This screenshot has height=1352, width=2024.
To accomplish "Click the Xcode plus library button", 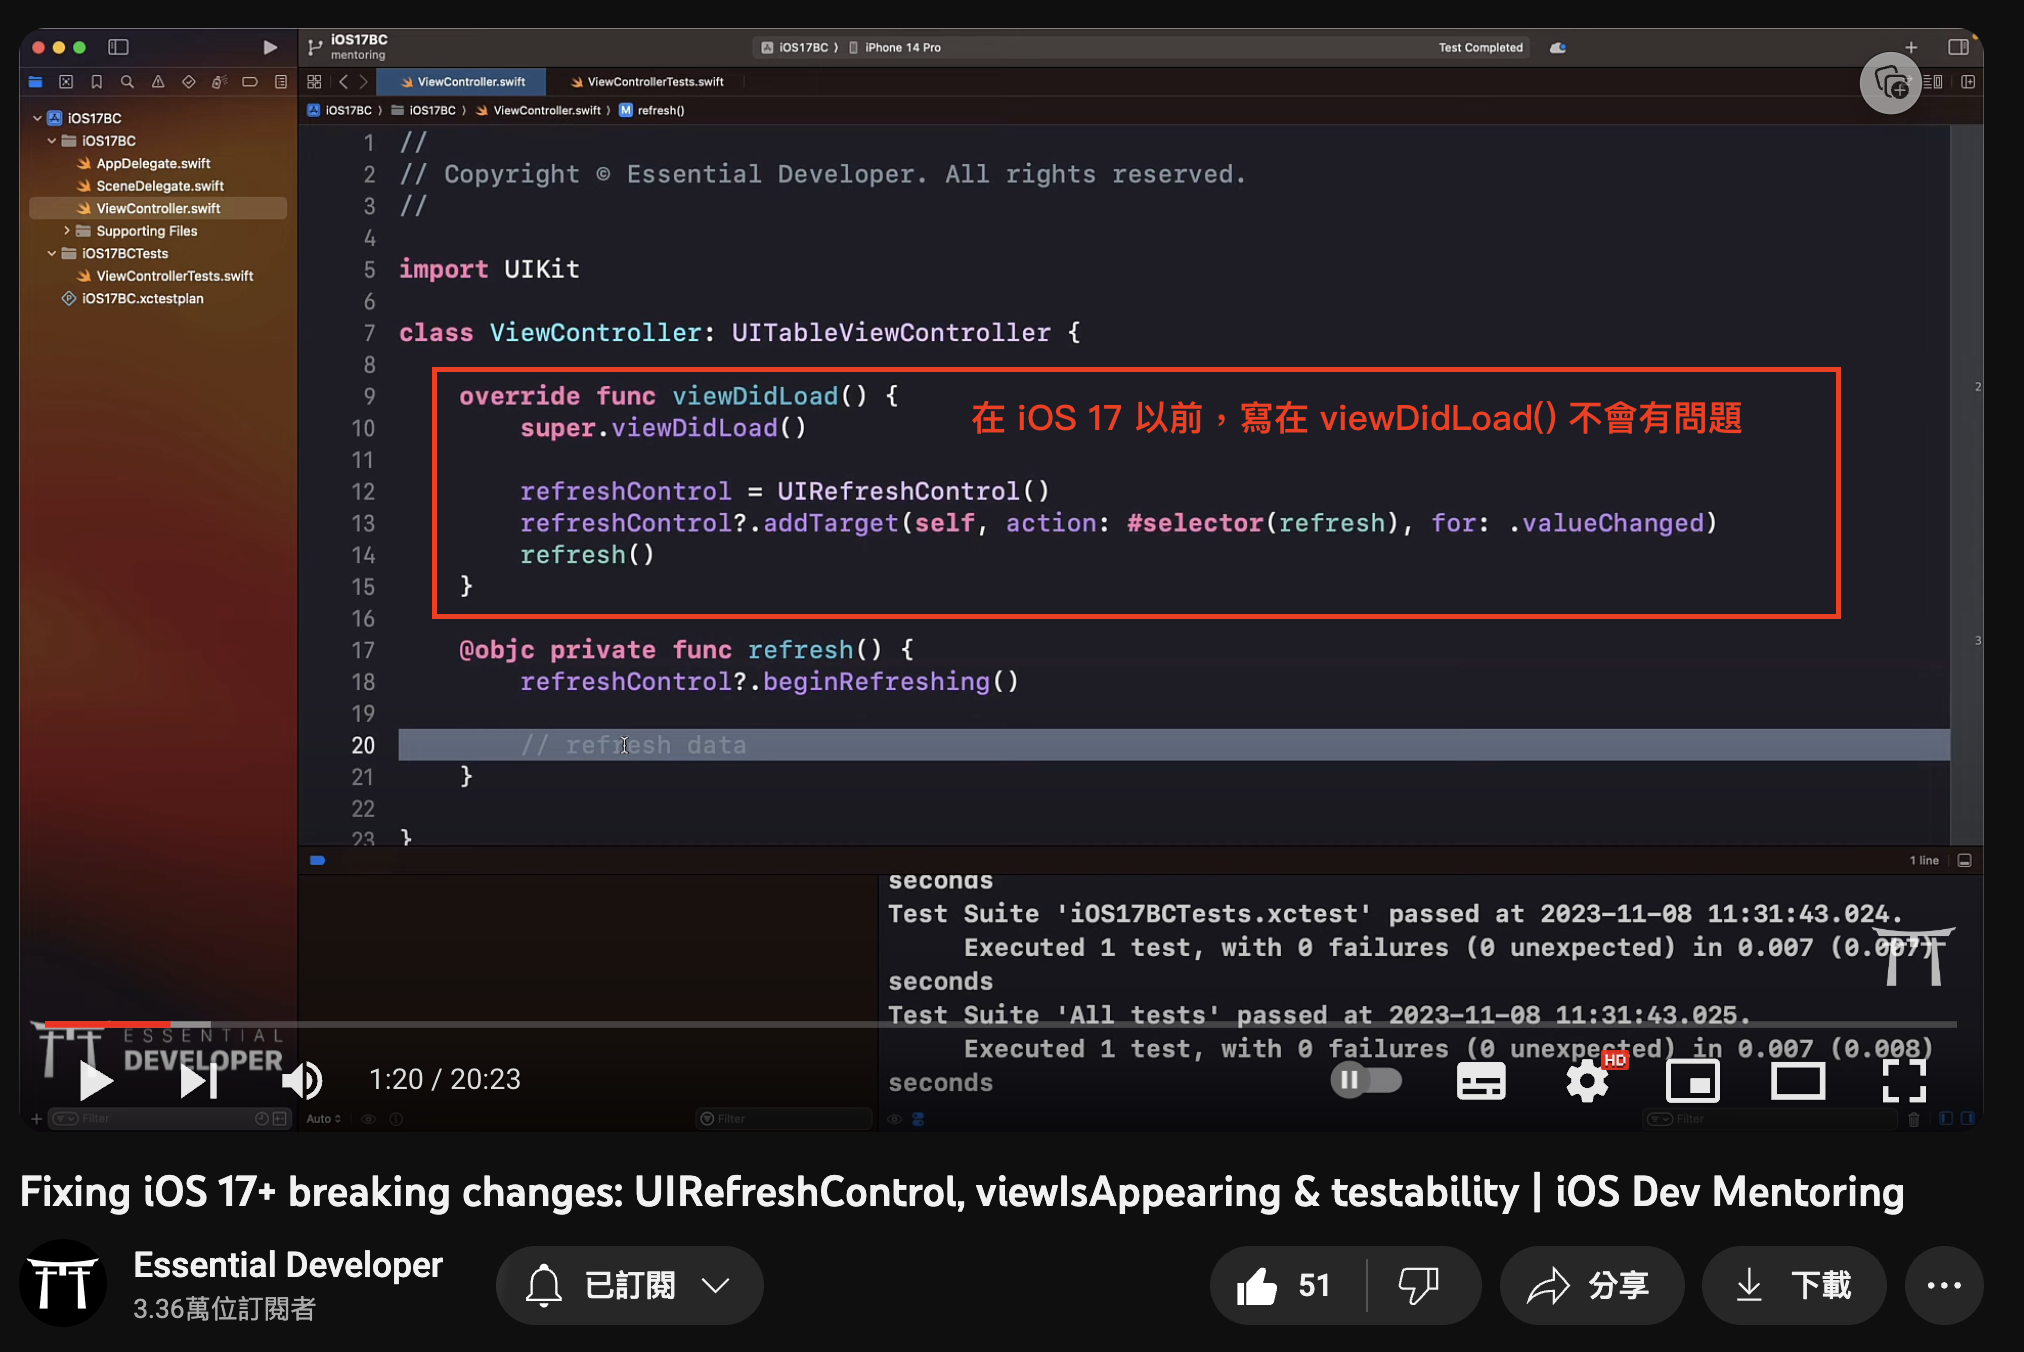I will (1911, 47).
